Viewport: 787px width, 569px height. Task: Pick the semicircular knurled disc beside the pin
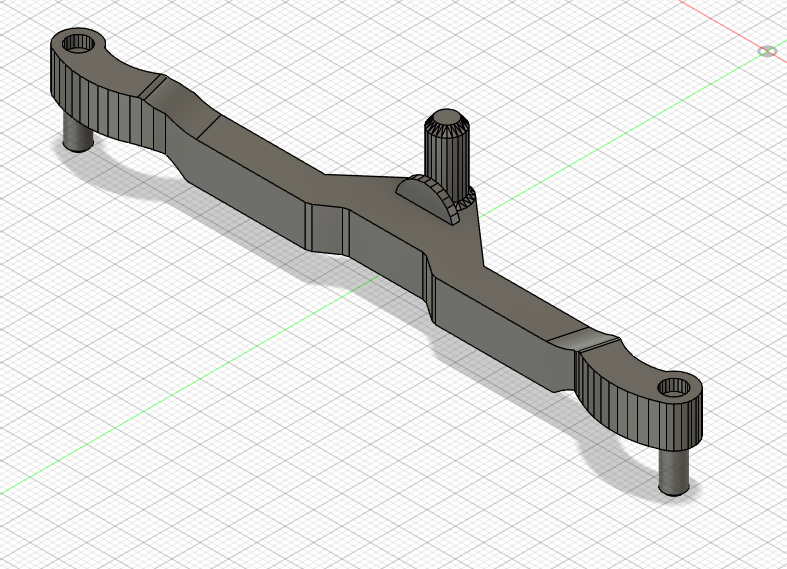[427, 198]
